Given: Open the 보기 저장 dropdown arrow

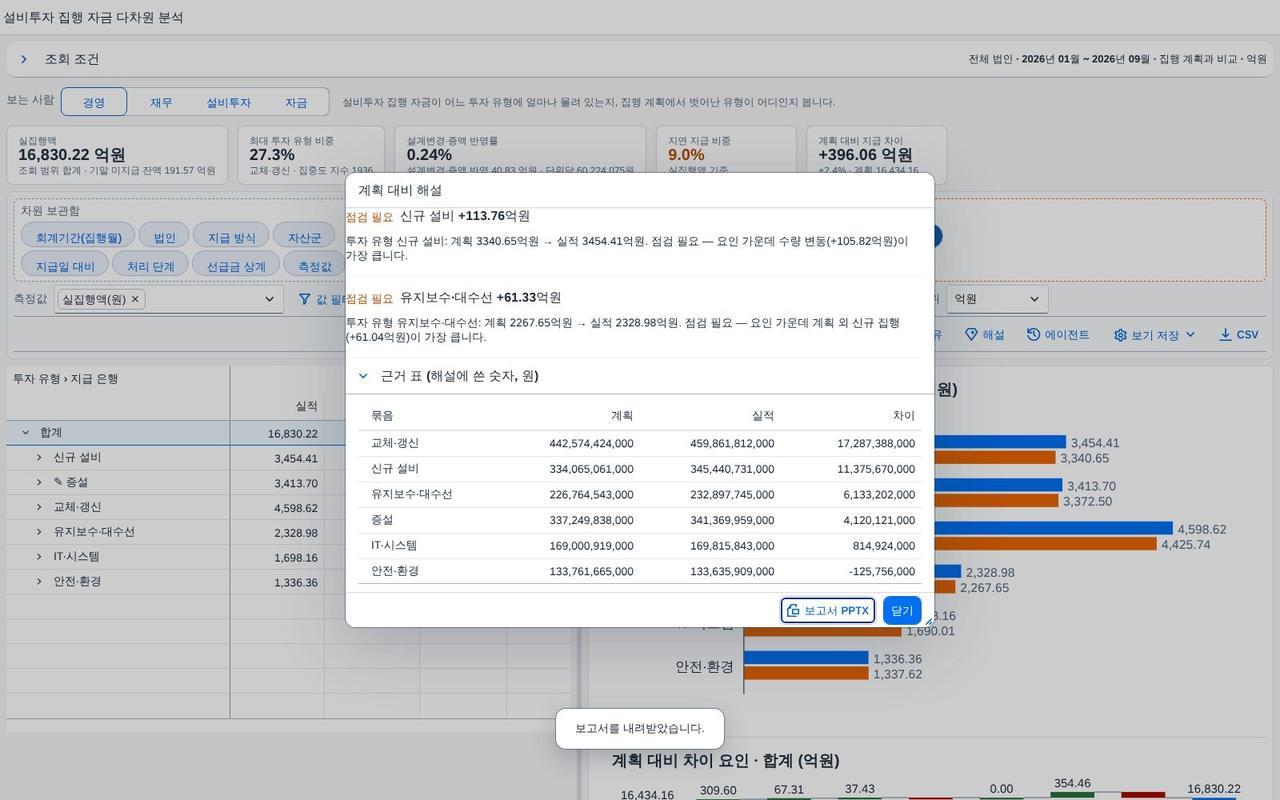Looking at the screenshot, I should pos(1190,335).
